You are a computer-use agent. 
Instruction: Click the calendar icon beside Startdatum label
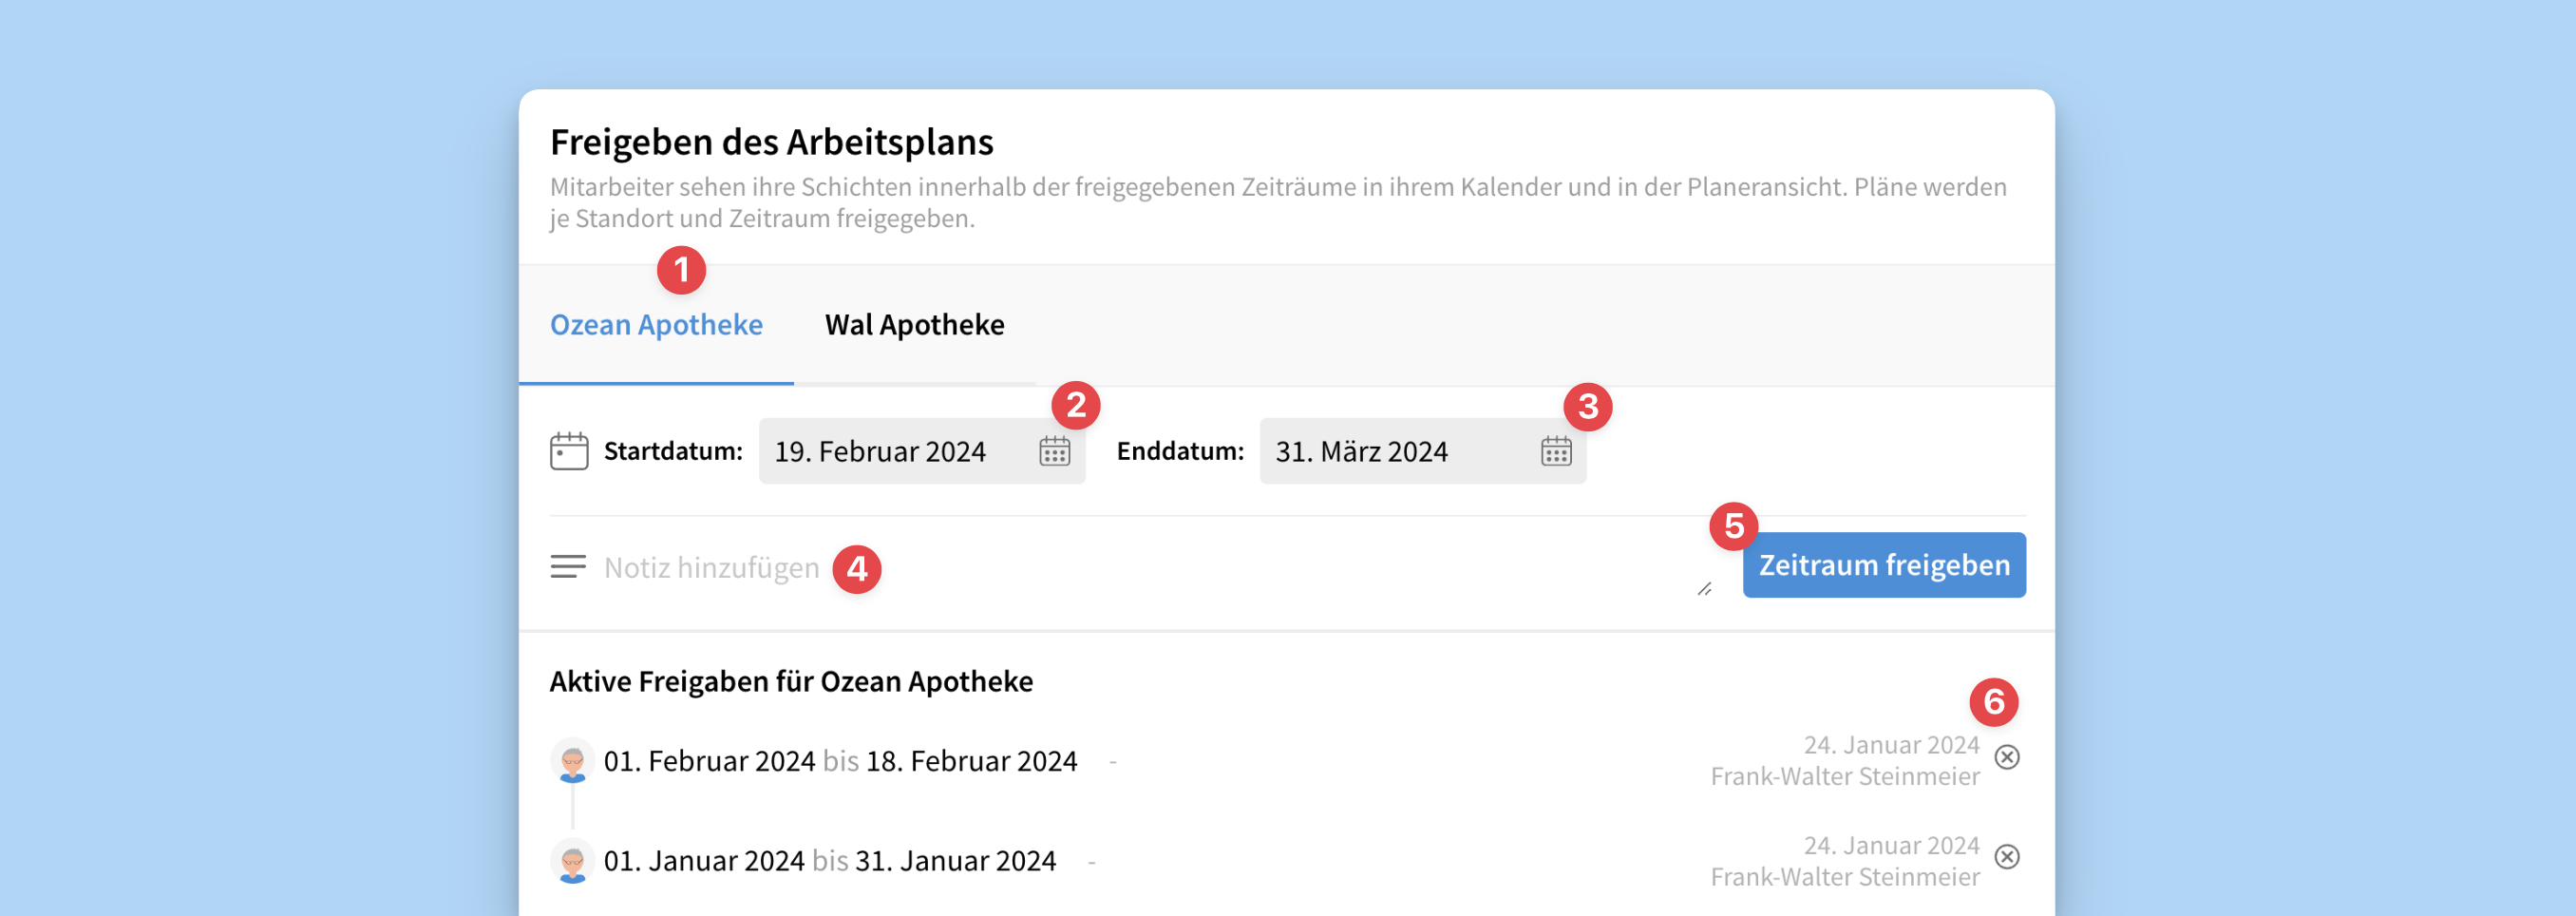569,452
